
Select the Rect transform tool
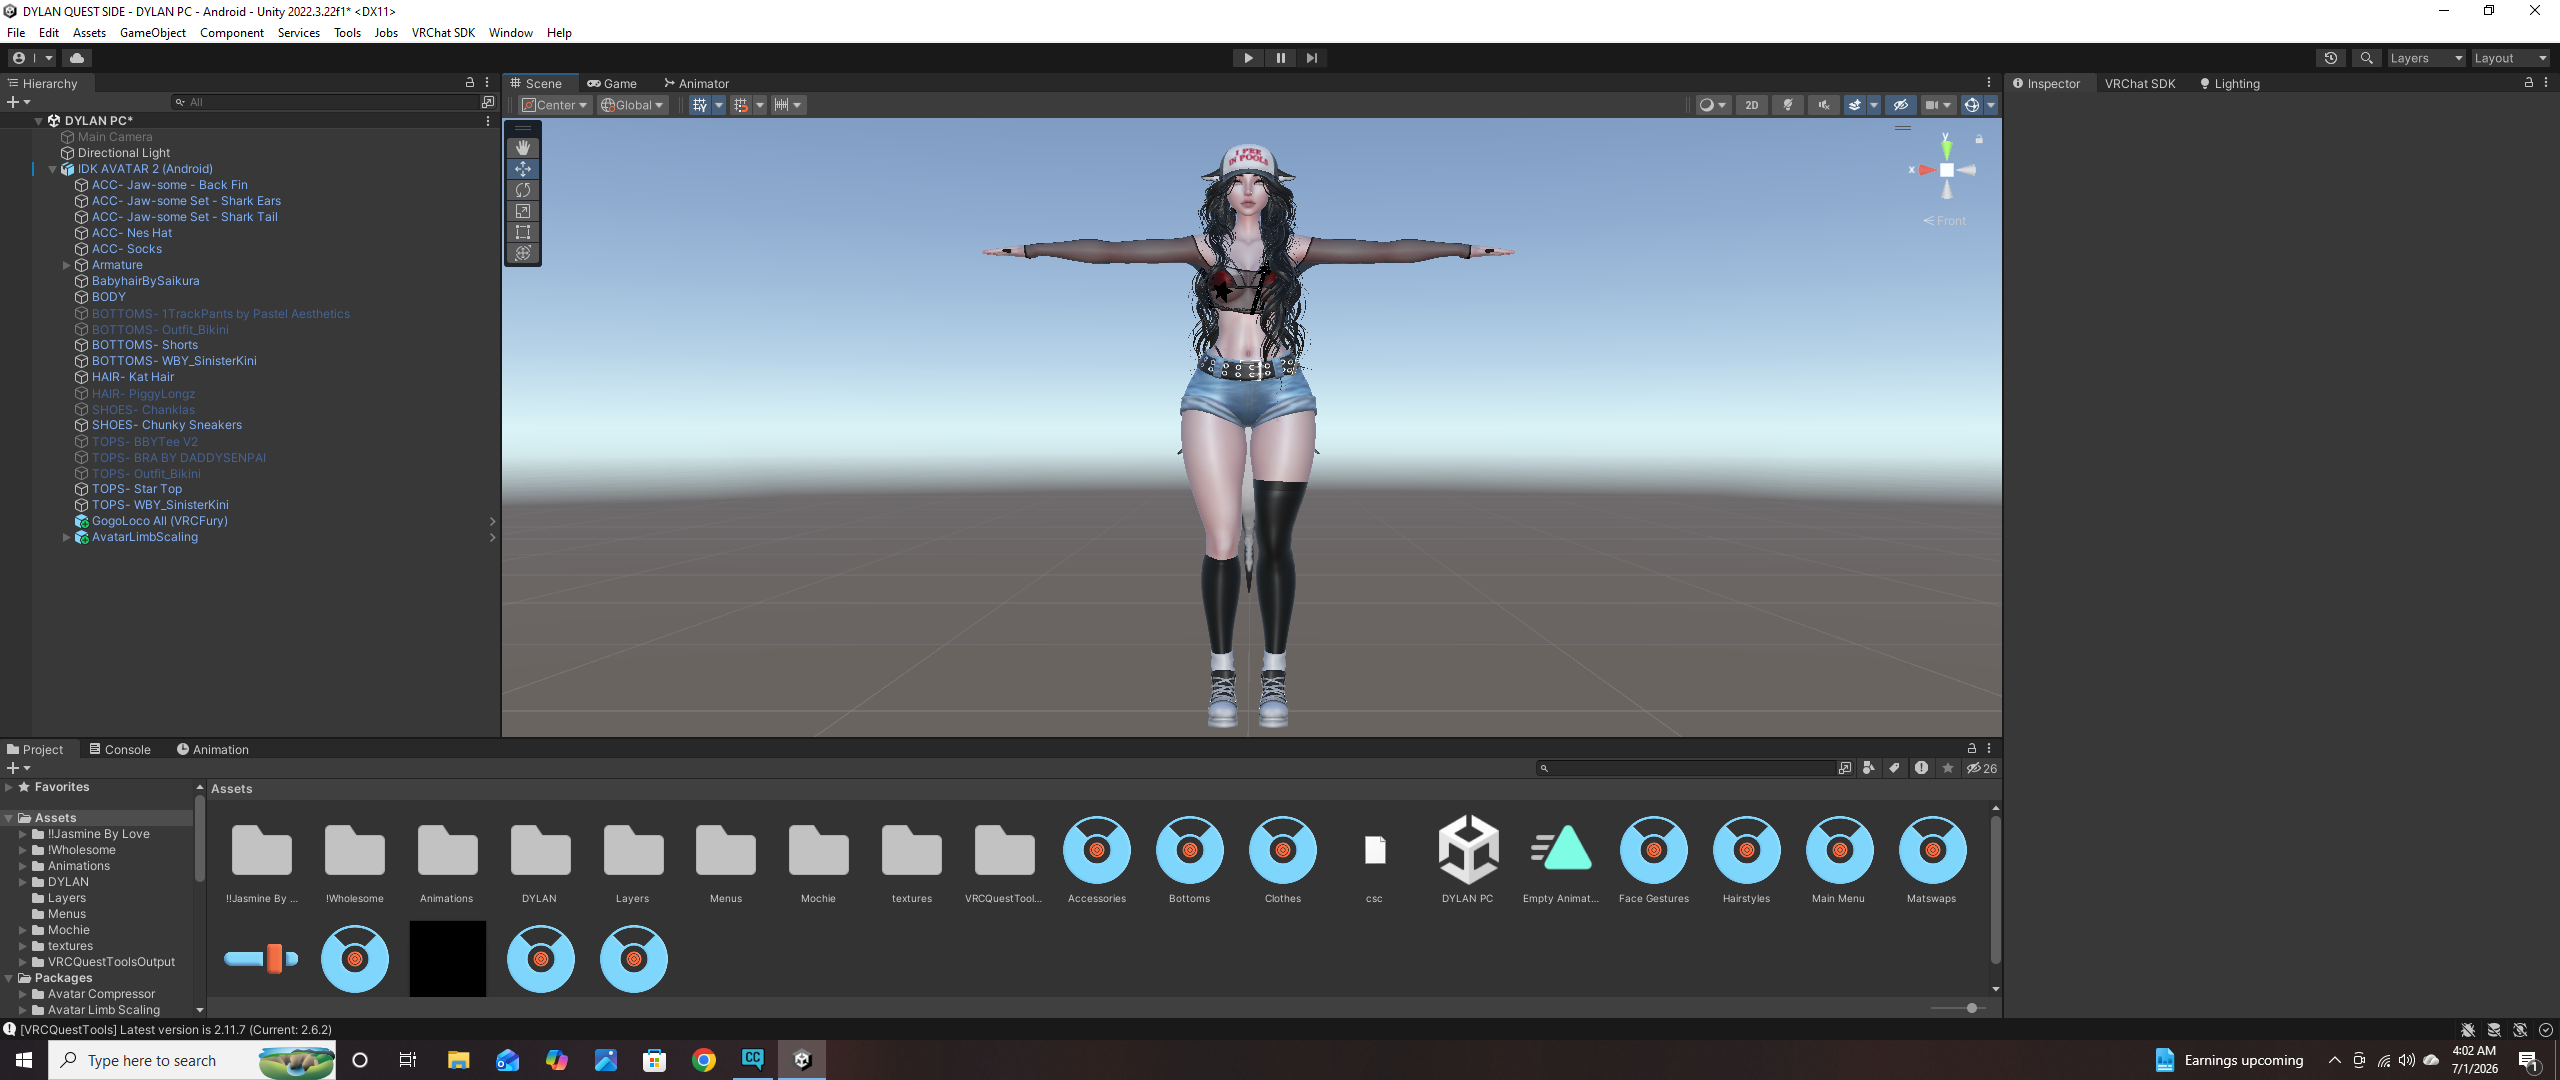click(522, 232)
